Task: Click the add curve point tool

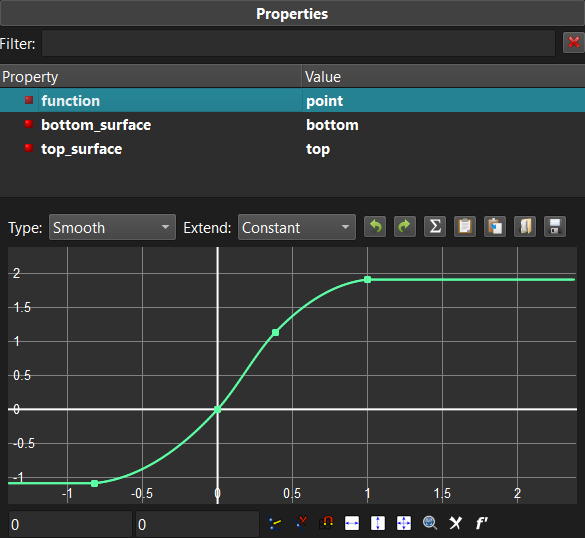Action: click(x=275, y=523)
